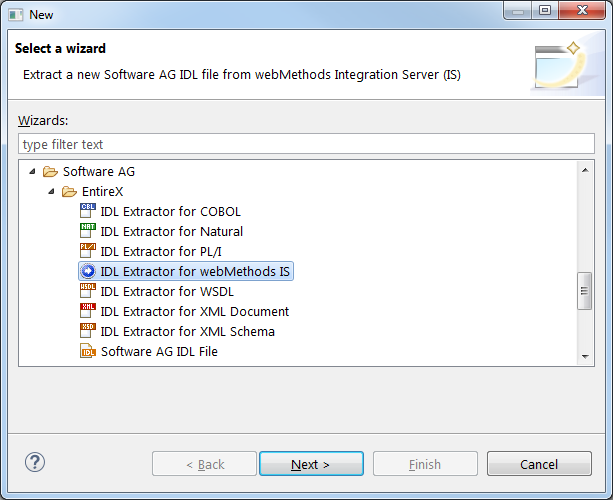Dismiss the dialog with Cancel
This screenshot has width=613, height=500.
click(x=539, y=464)
